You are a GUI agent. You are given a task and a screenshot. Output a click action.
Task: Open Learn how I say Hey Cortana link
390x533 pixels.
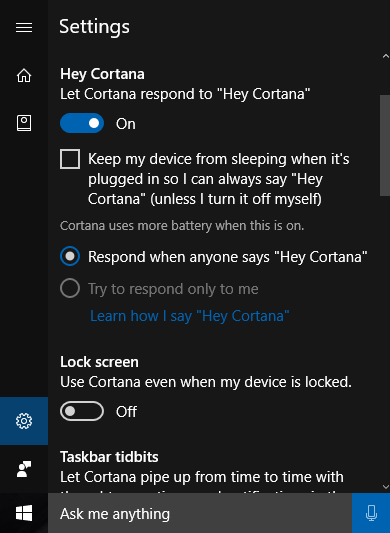coord(189,316)
